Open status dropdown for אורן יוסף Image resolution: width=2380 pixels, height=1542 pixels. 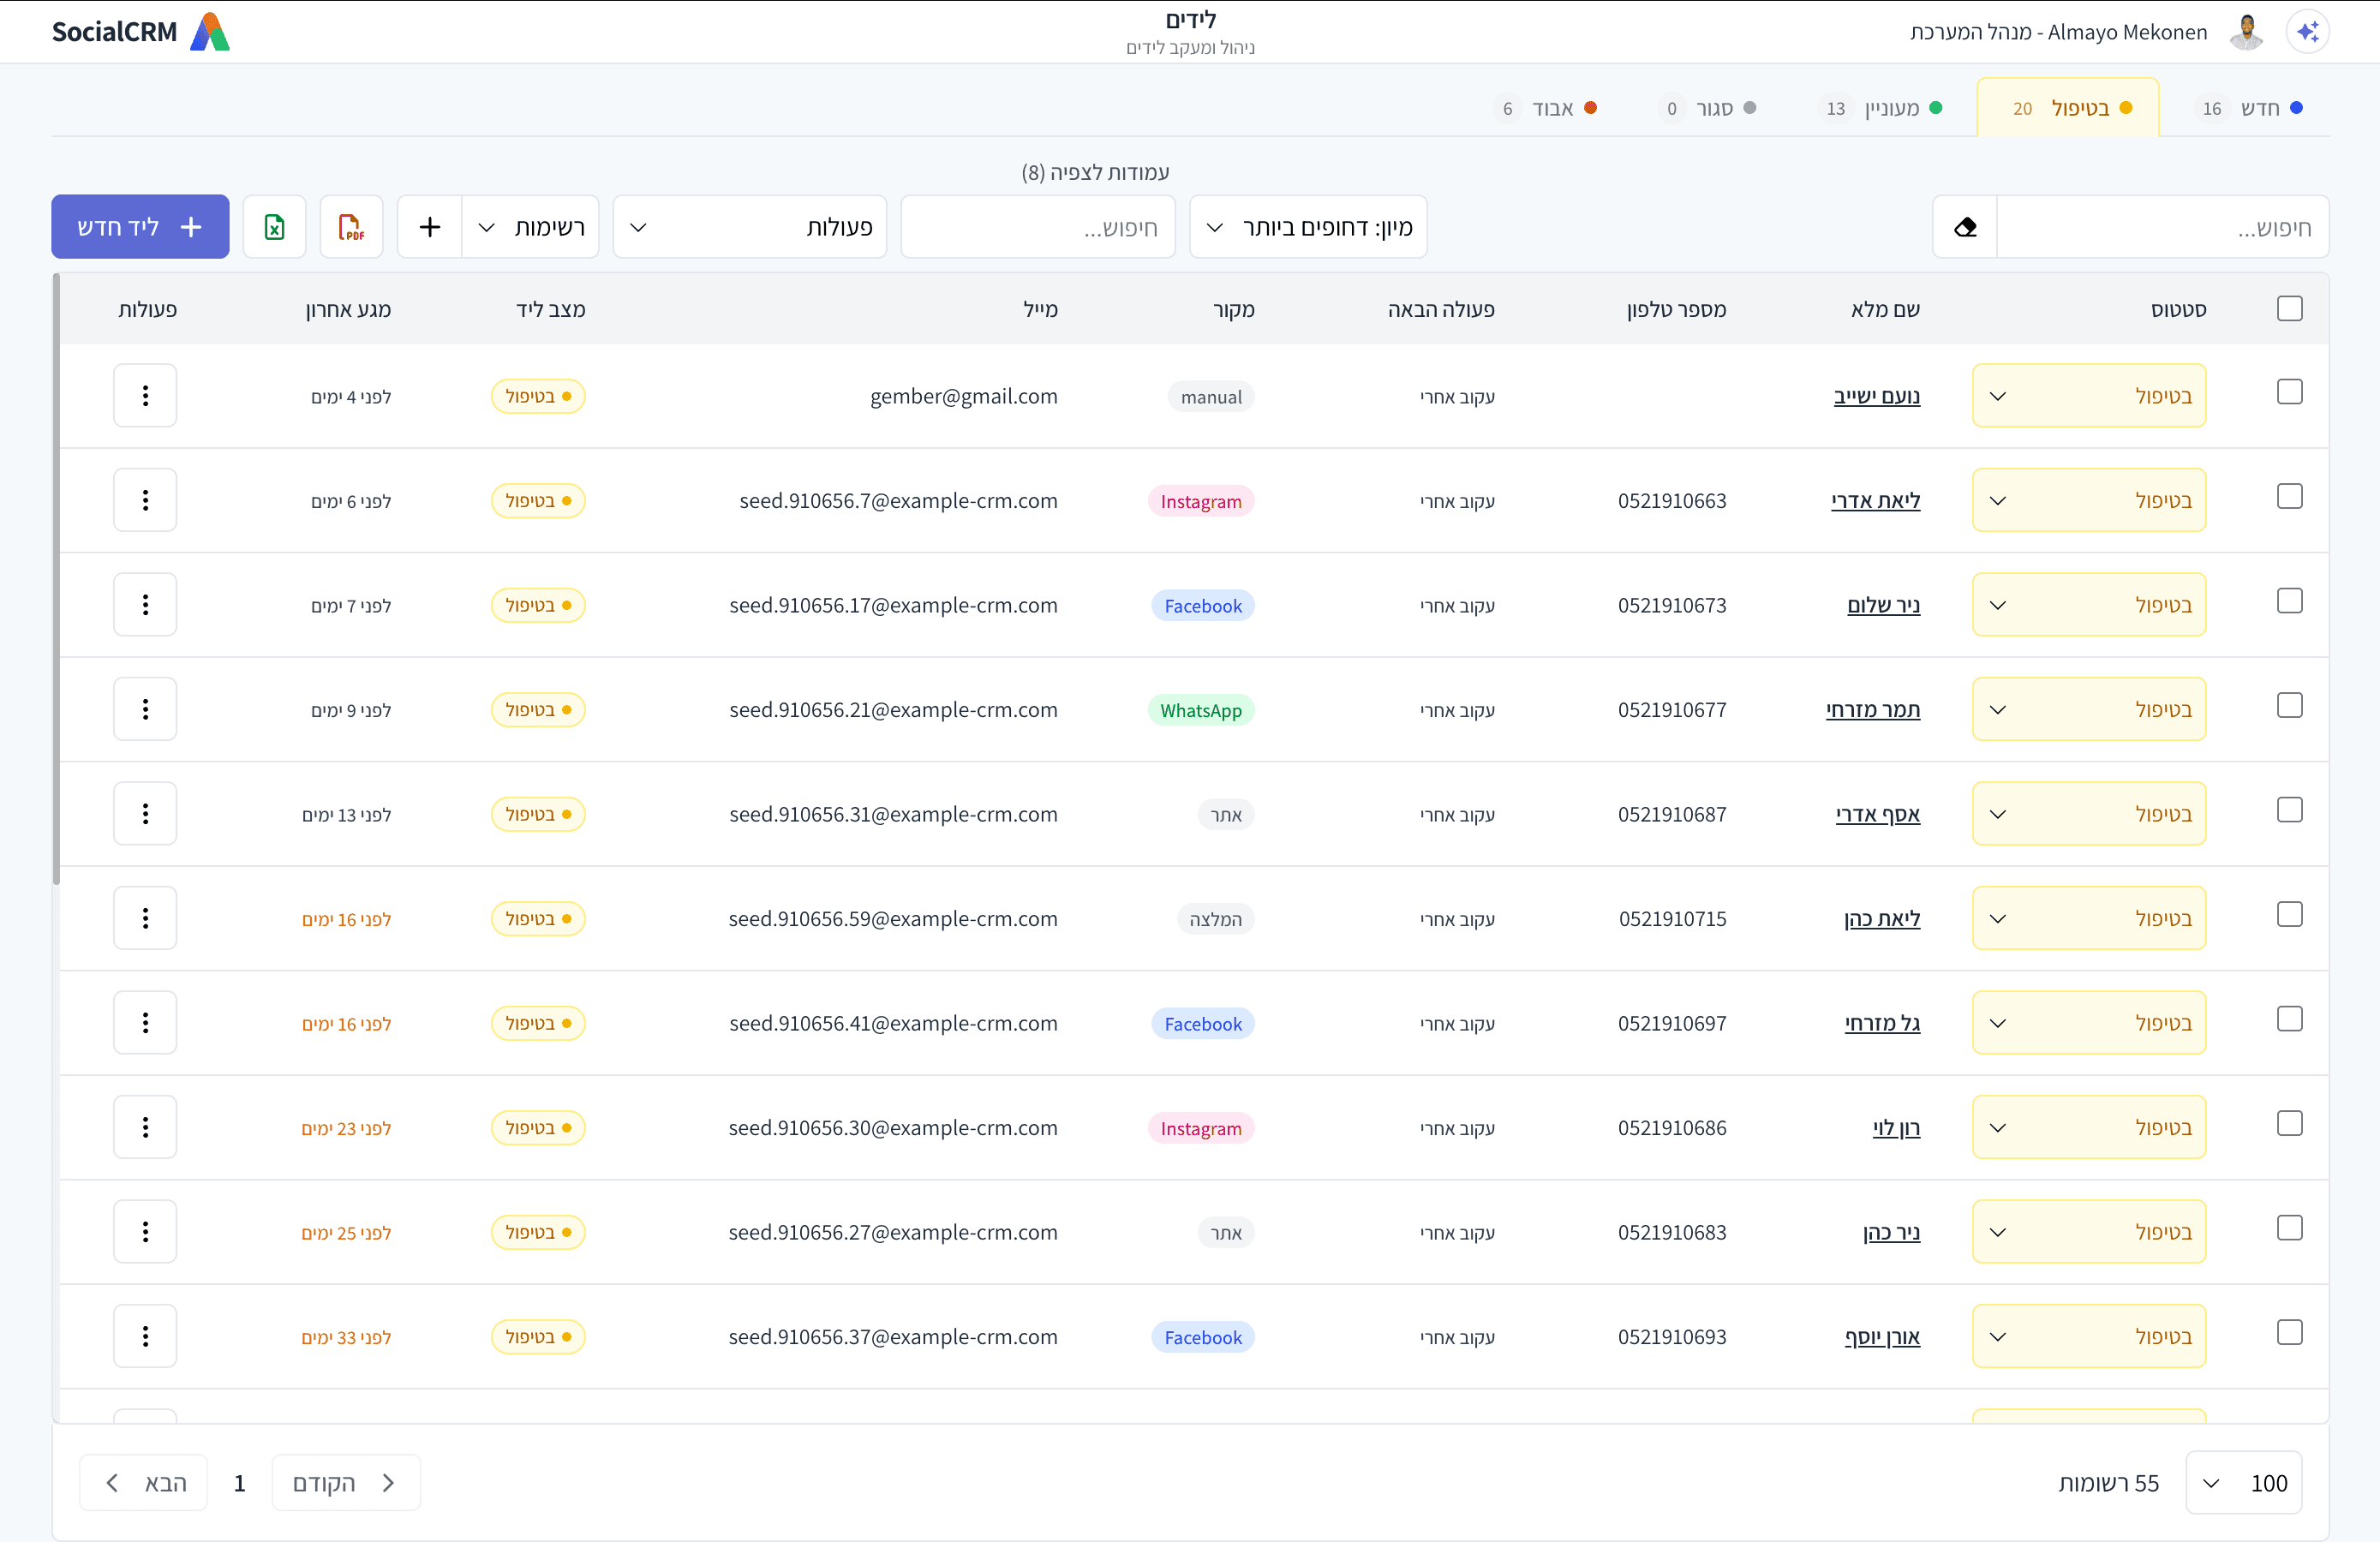pos(2089,1336)
